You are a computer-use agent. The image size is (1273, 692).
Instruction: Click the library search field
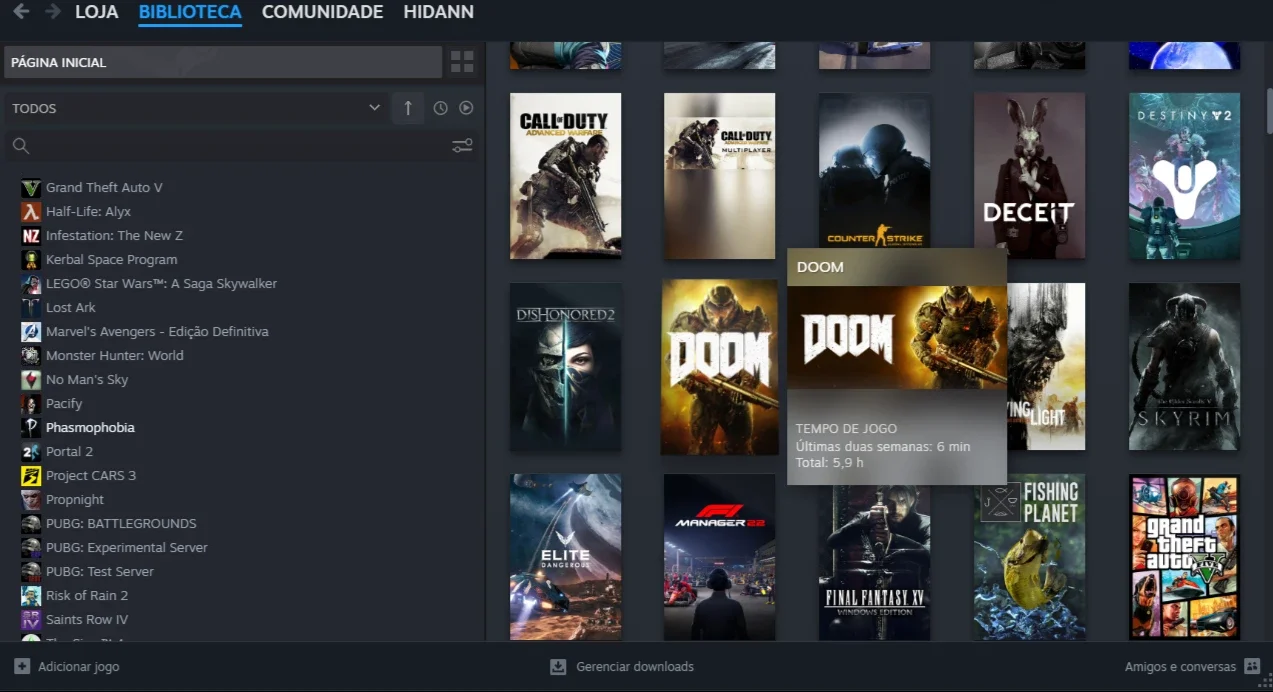click(x=240, y=146)
